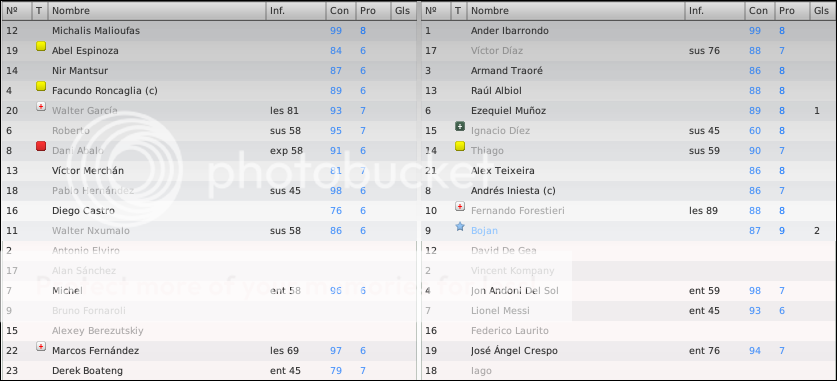Click right table Nº column header
837x381 pixels.
click(x=436, y=11)
